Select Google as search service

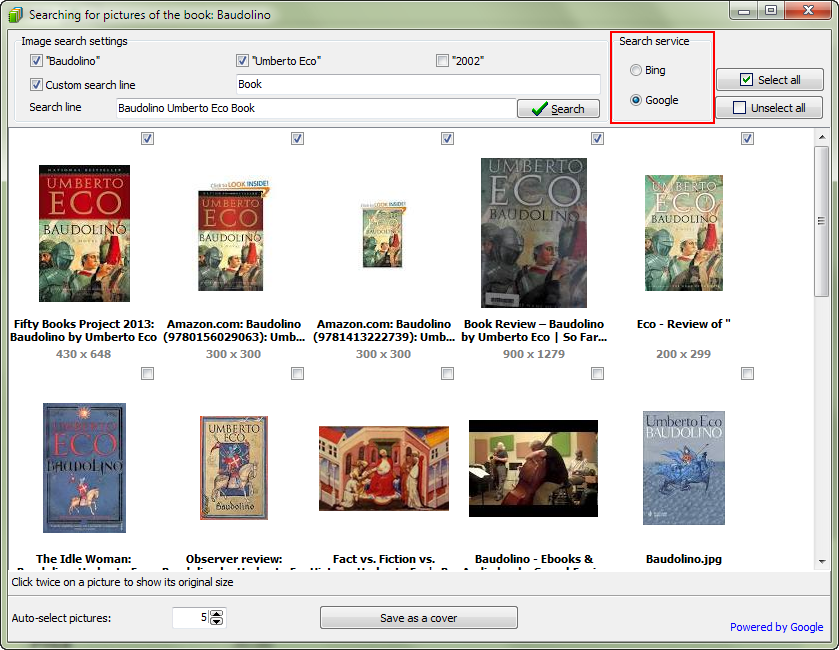pos(636,100)
